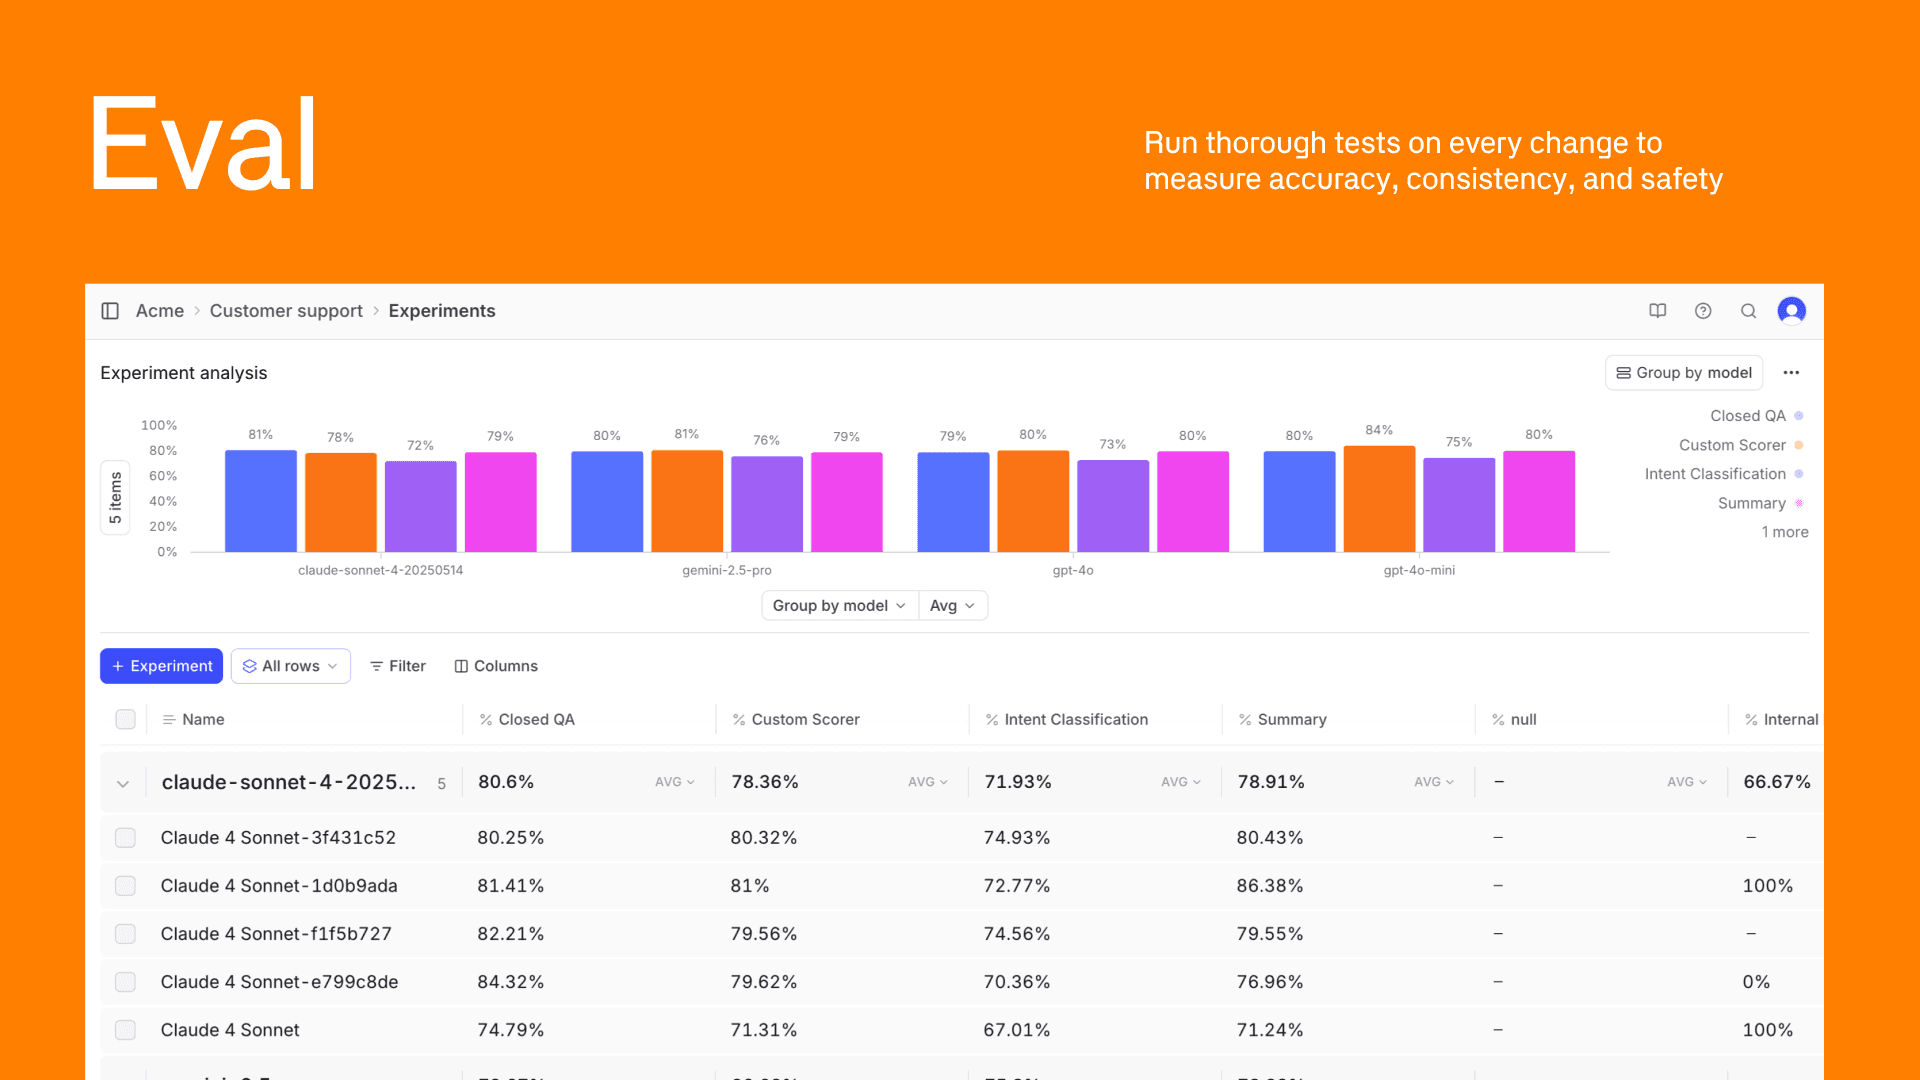1920x1080 pixels.
Task: Open the Columns layout option
Action: (x=496, y=666)
